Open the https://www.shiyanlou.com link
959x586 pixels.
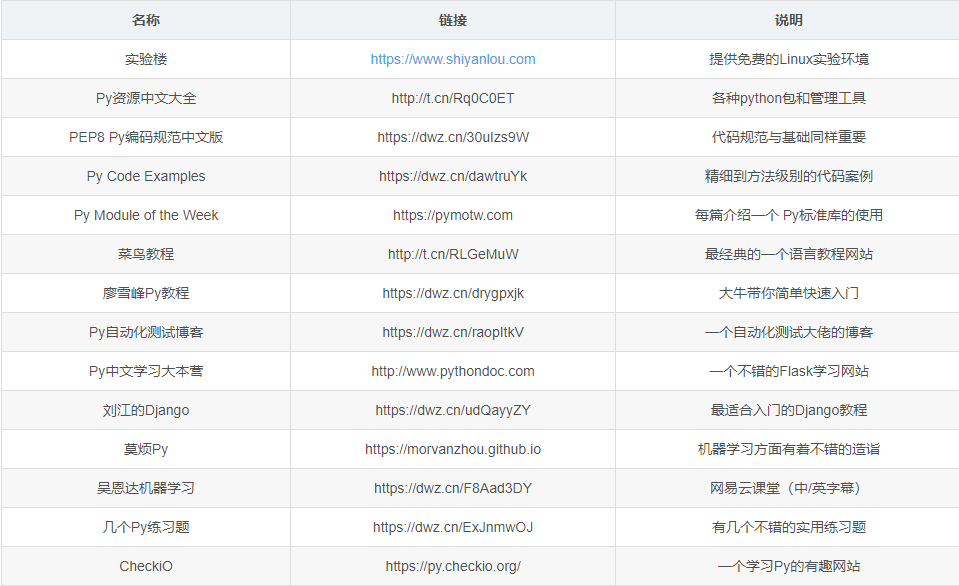[x=453, y=59]
